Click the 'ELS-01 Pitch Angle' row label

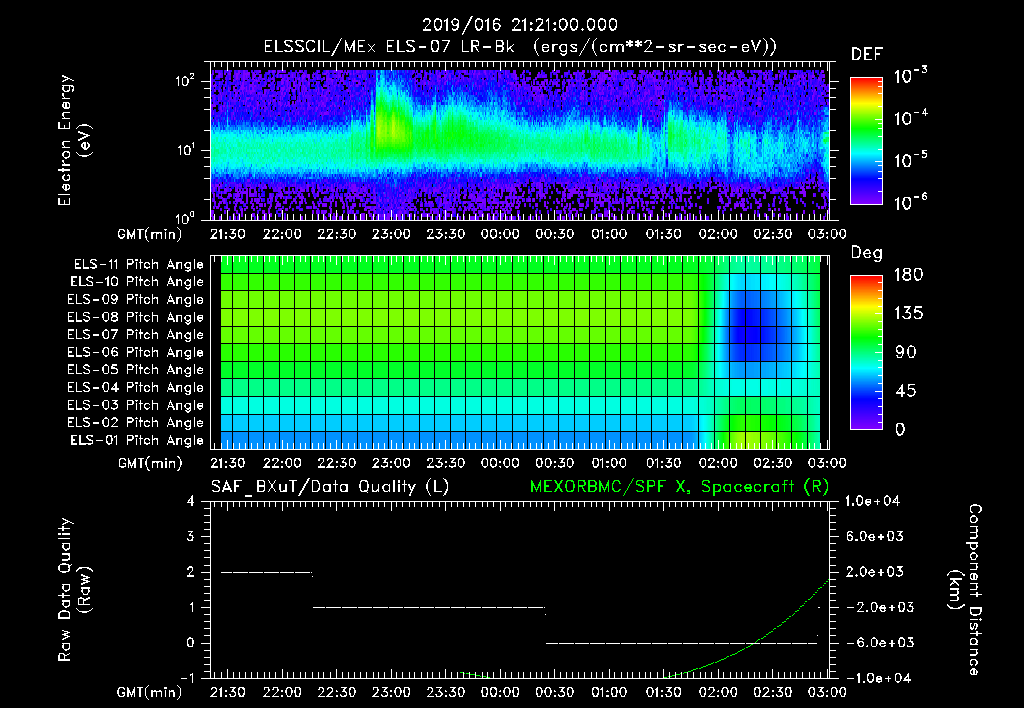[137, 440]
